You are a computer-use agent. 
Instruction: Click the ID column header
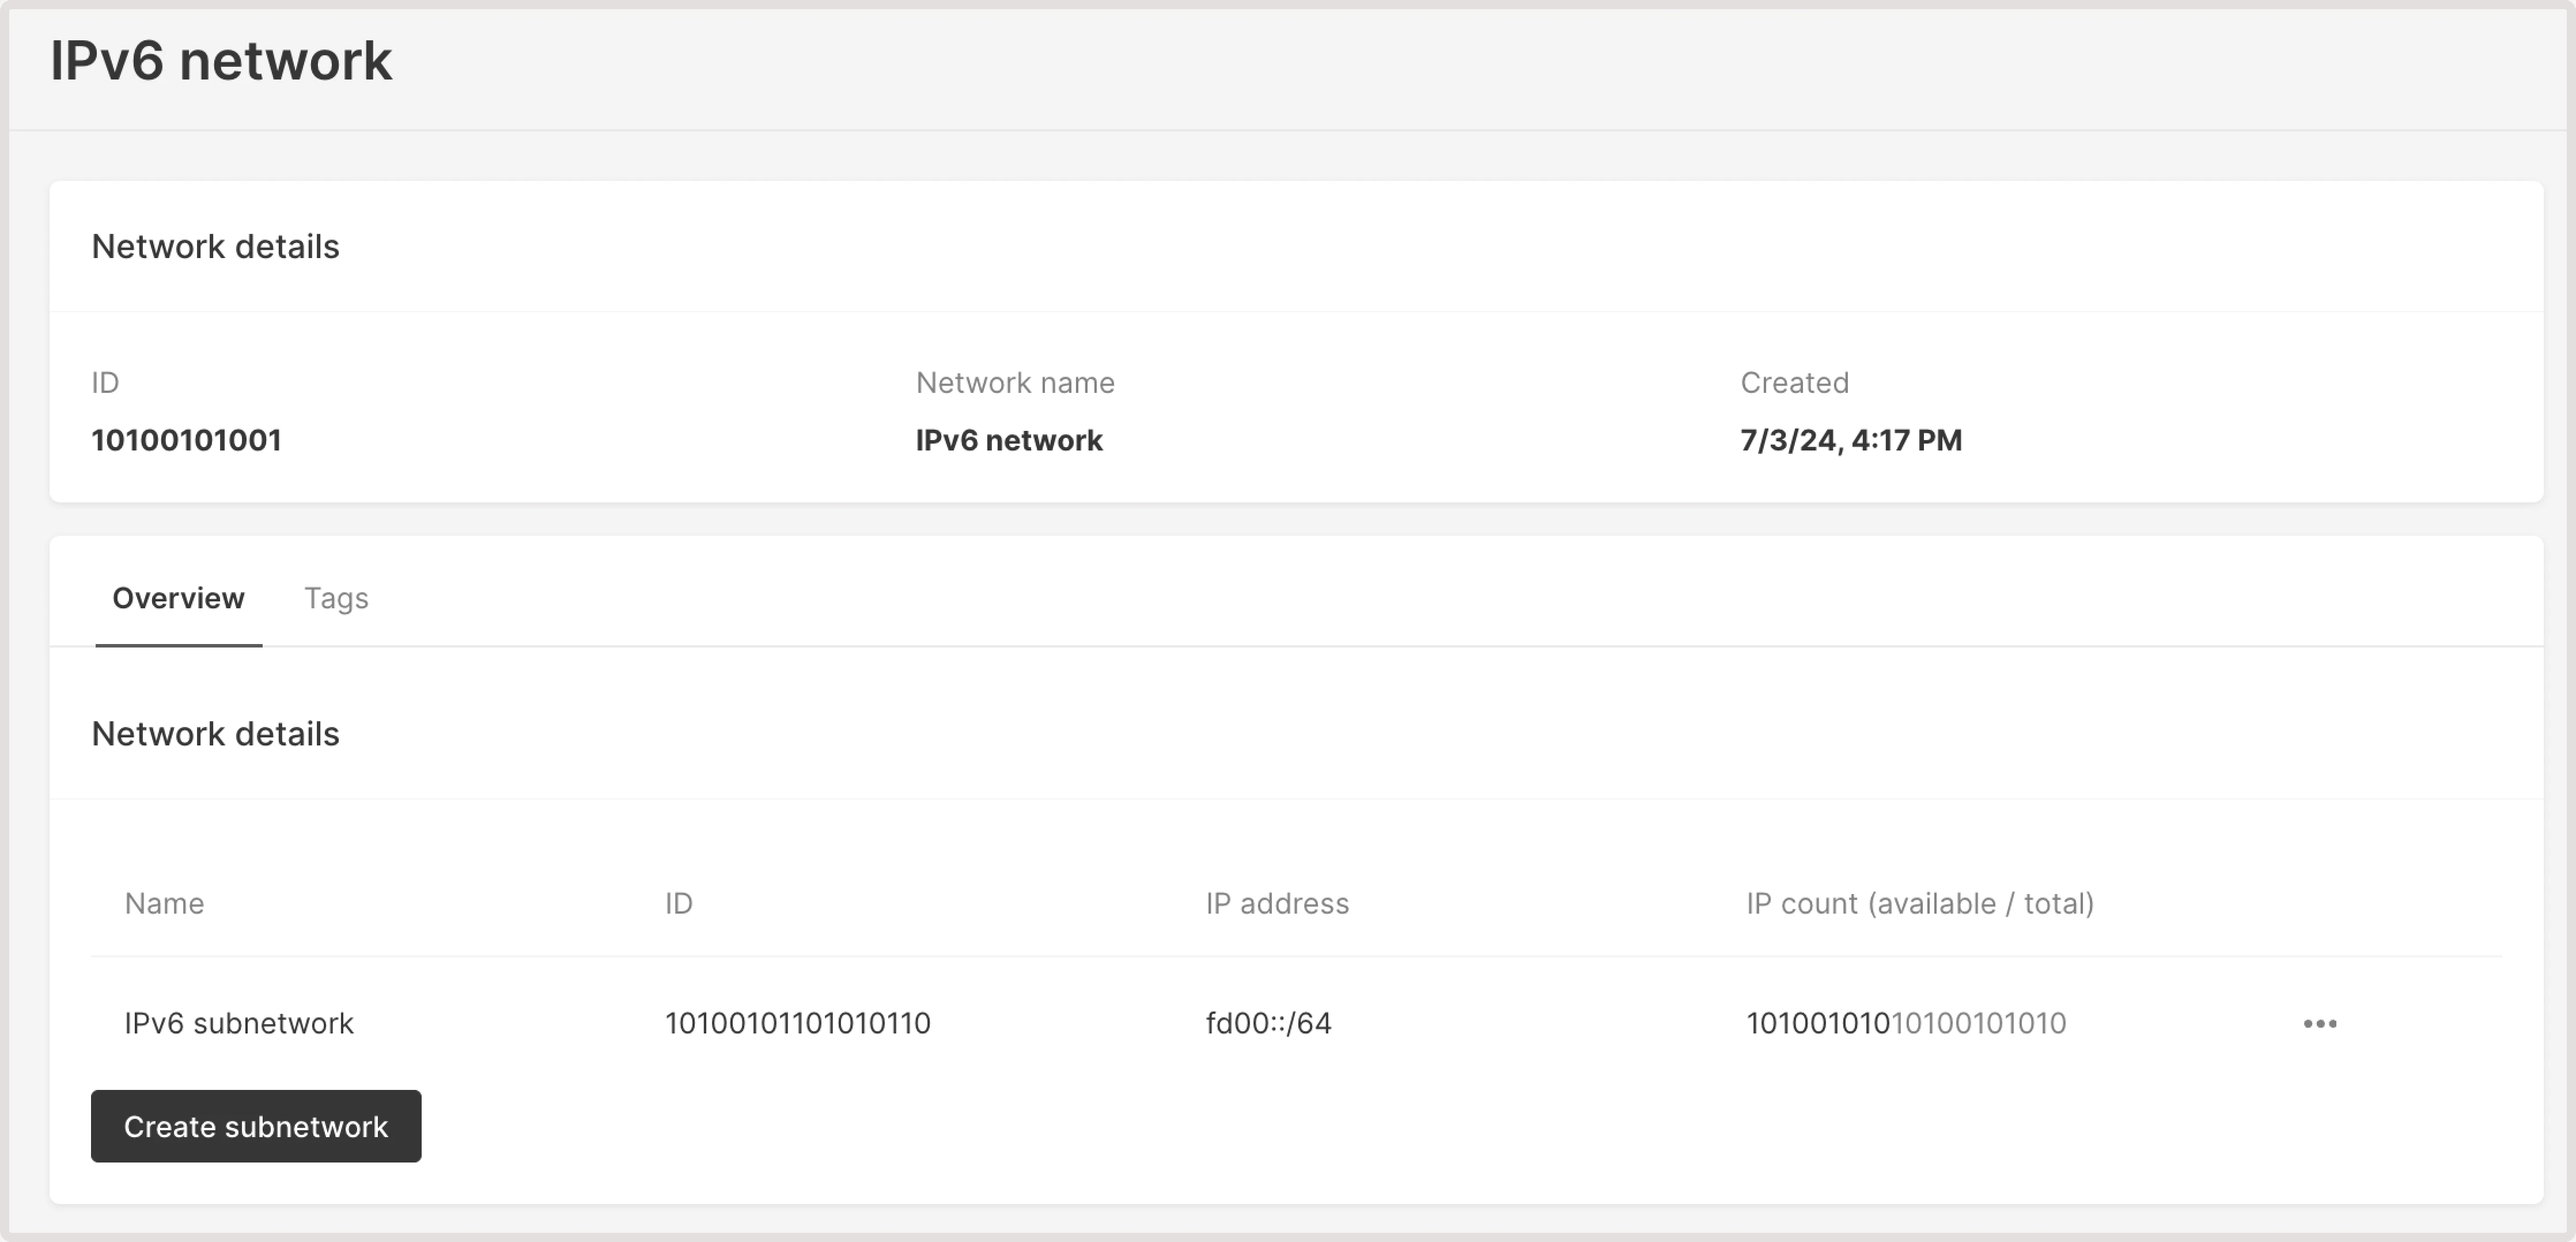[679, 903]
